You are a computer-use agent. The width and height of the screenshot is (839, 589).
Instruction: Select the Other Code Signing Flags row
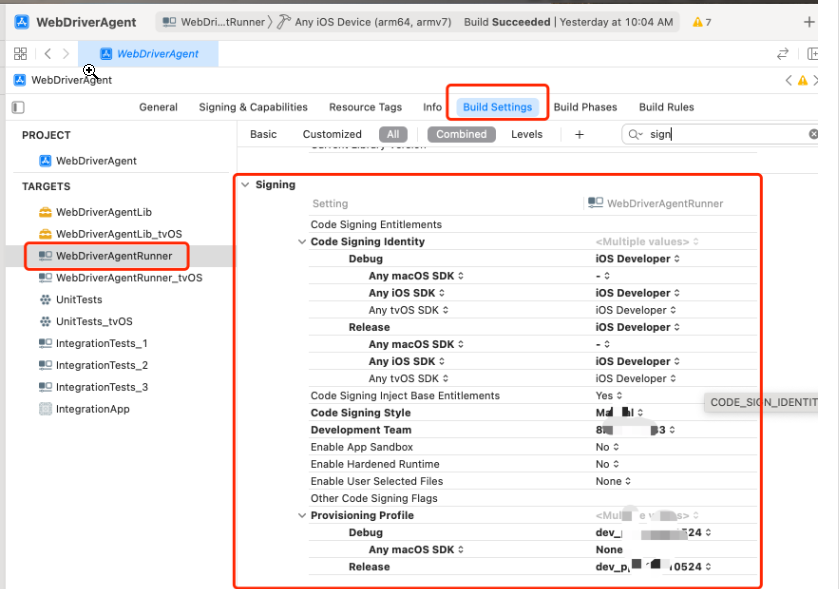click(x=532, y=499)
